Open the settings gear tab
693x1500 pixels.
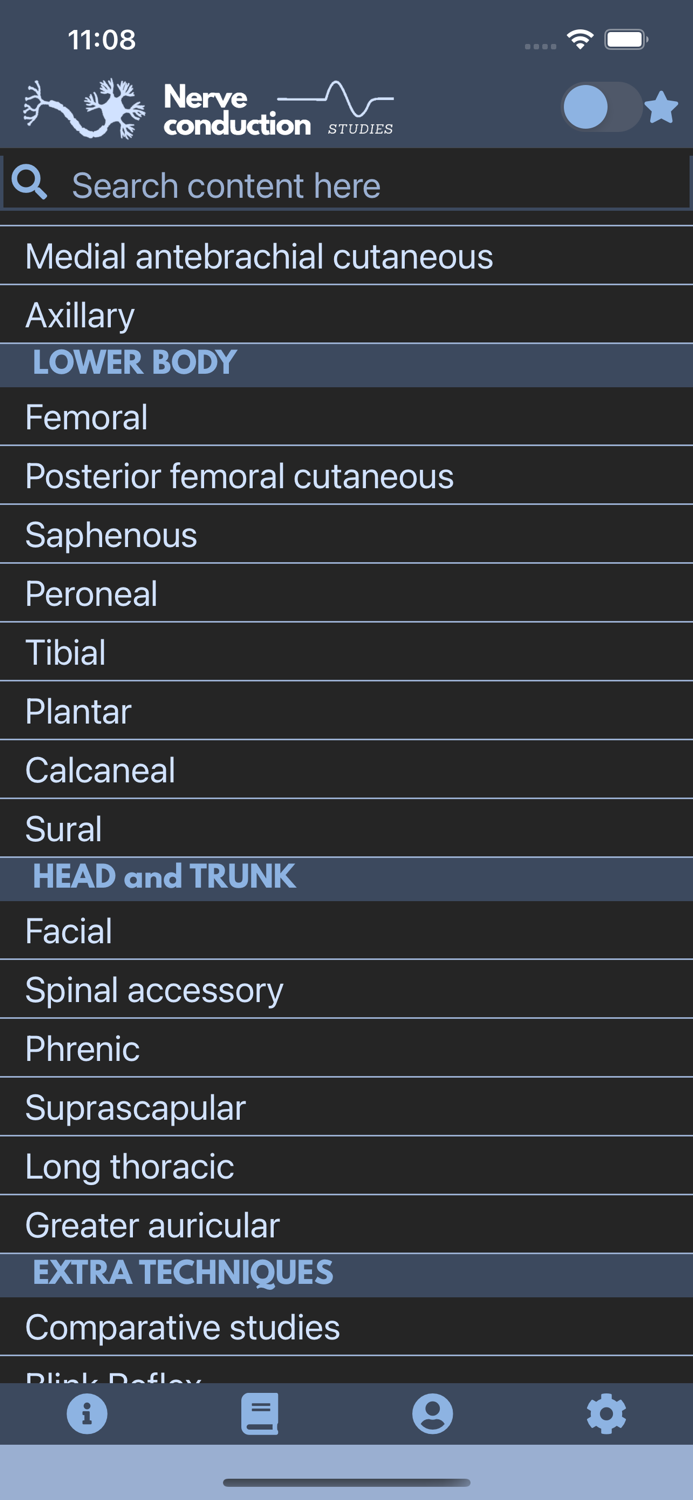pos(606,1413)
